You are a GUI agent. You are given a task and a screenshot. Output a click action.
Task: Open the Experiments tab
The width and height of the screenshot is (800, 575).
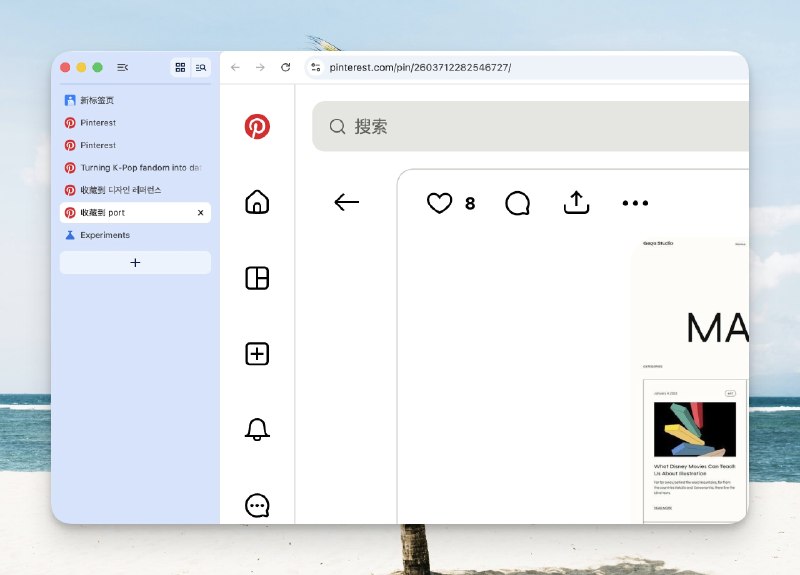[135, 235]
